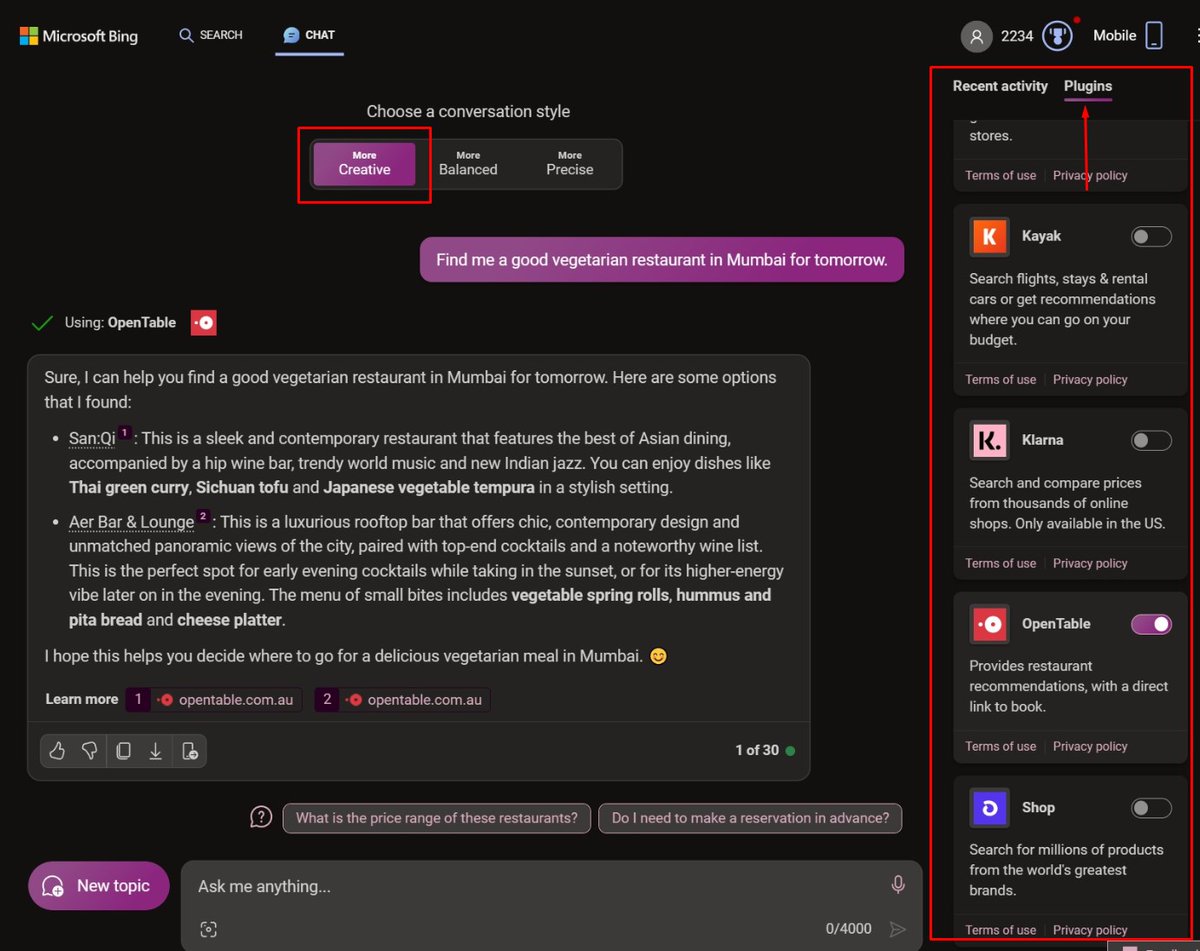Image resolution: width=1200 pixels, height=951 pixels.
Task: Open the account profile avatar
Action: click(976, 36)
